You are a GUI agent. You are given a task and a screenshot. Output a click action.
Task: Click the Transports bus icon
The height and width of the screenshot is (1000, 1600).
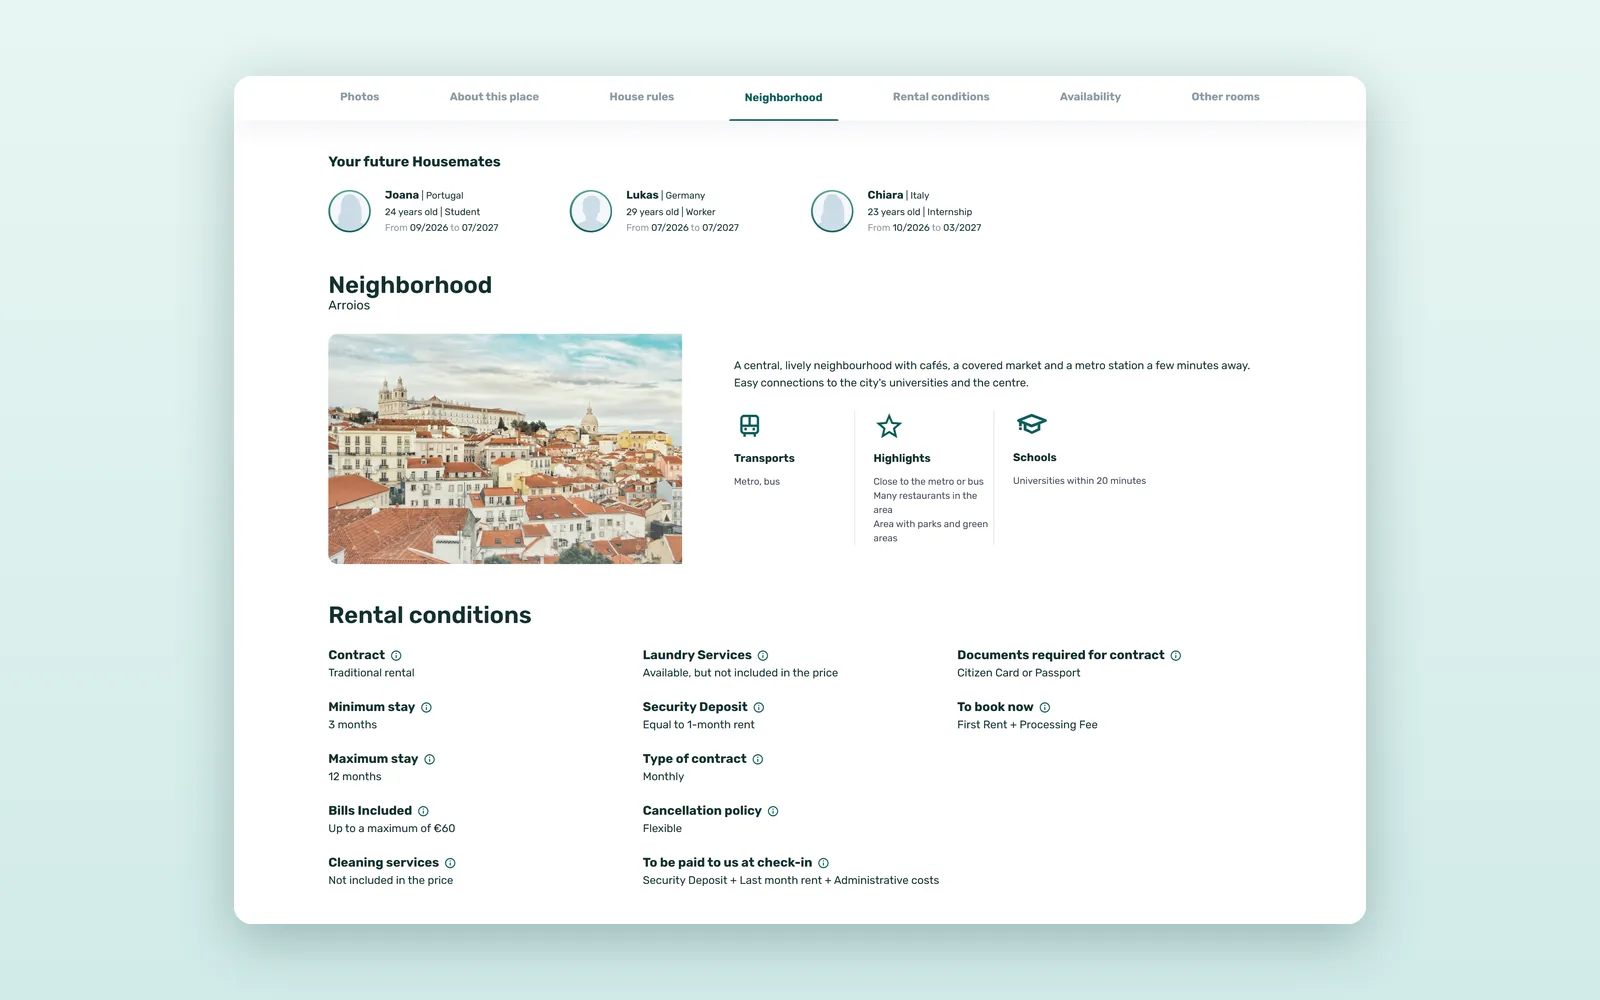749,426
